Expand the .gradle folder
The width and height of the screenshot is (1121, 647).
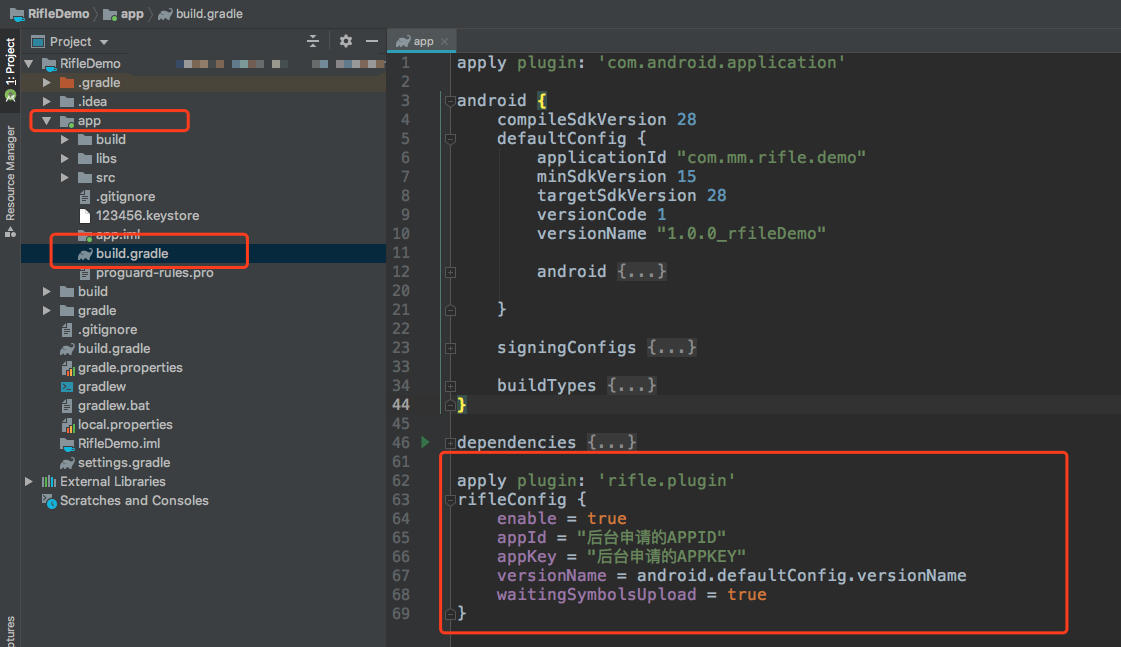point(47,83)
